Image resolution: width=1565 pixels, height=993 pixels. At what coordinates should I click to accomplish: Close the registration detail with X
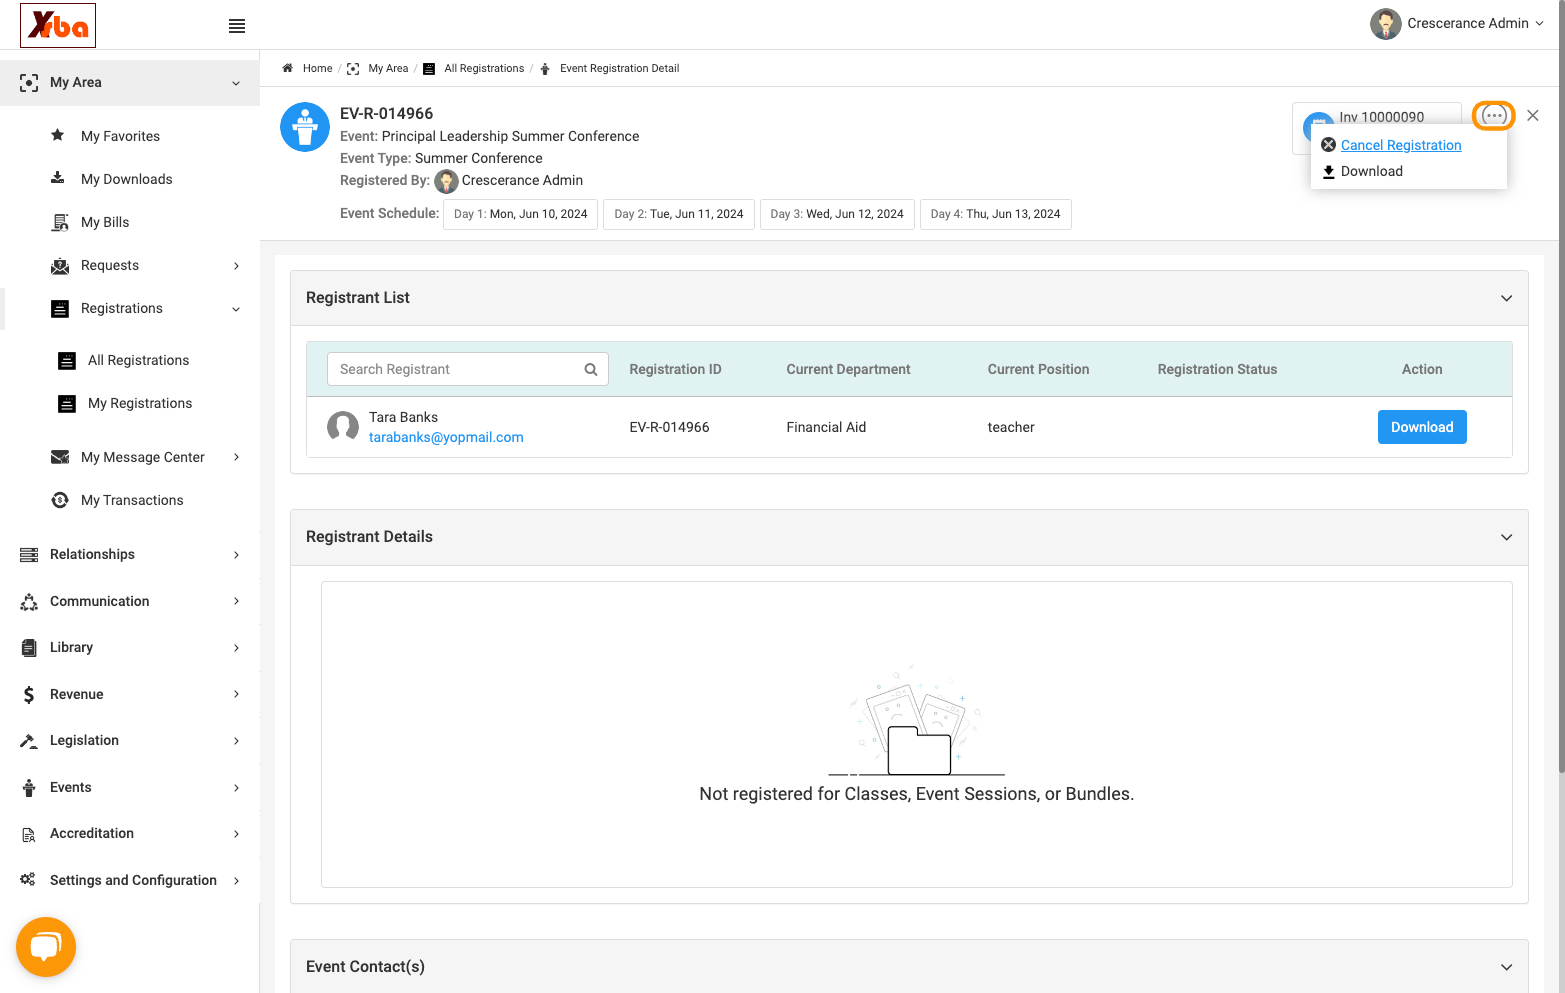[x=1533, y=116]
